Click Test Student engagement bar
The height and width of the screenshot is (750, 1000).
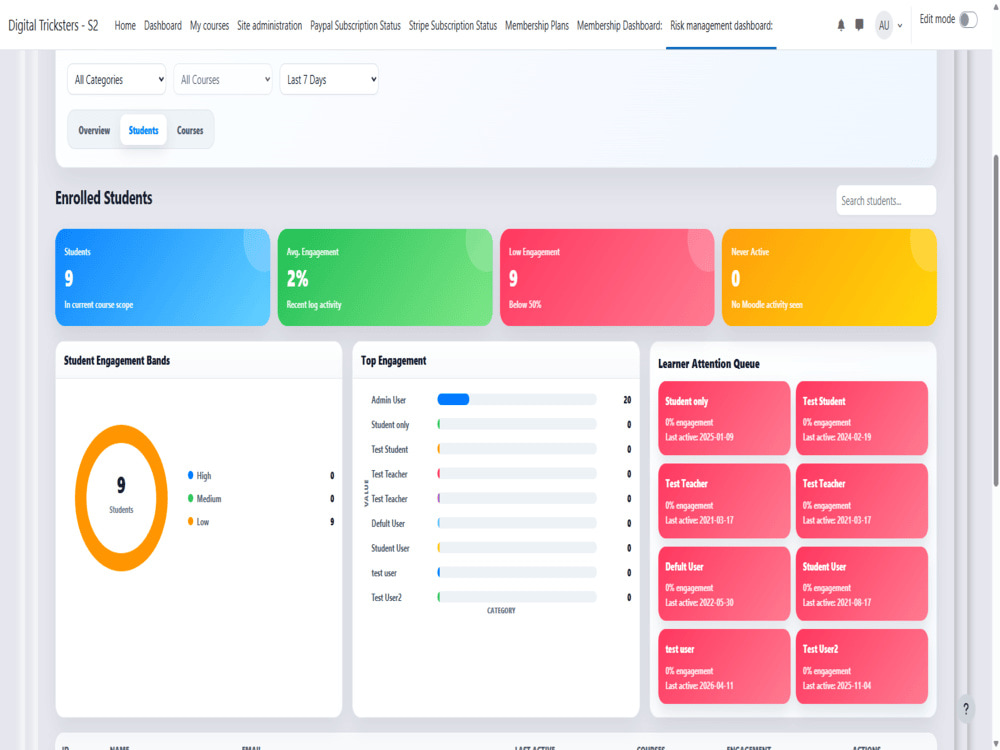point(517,449)
